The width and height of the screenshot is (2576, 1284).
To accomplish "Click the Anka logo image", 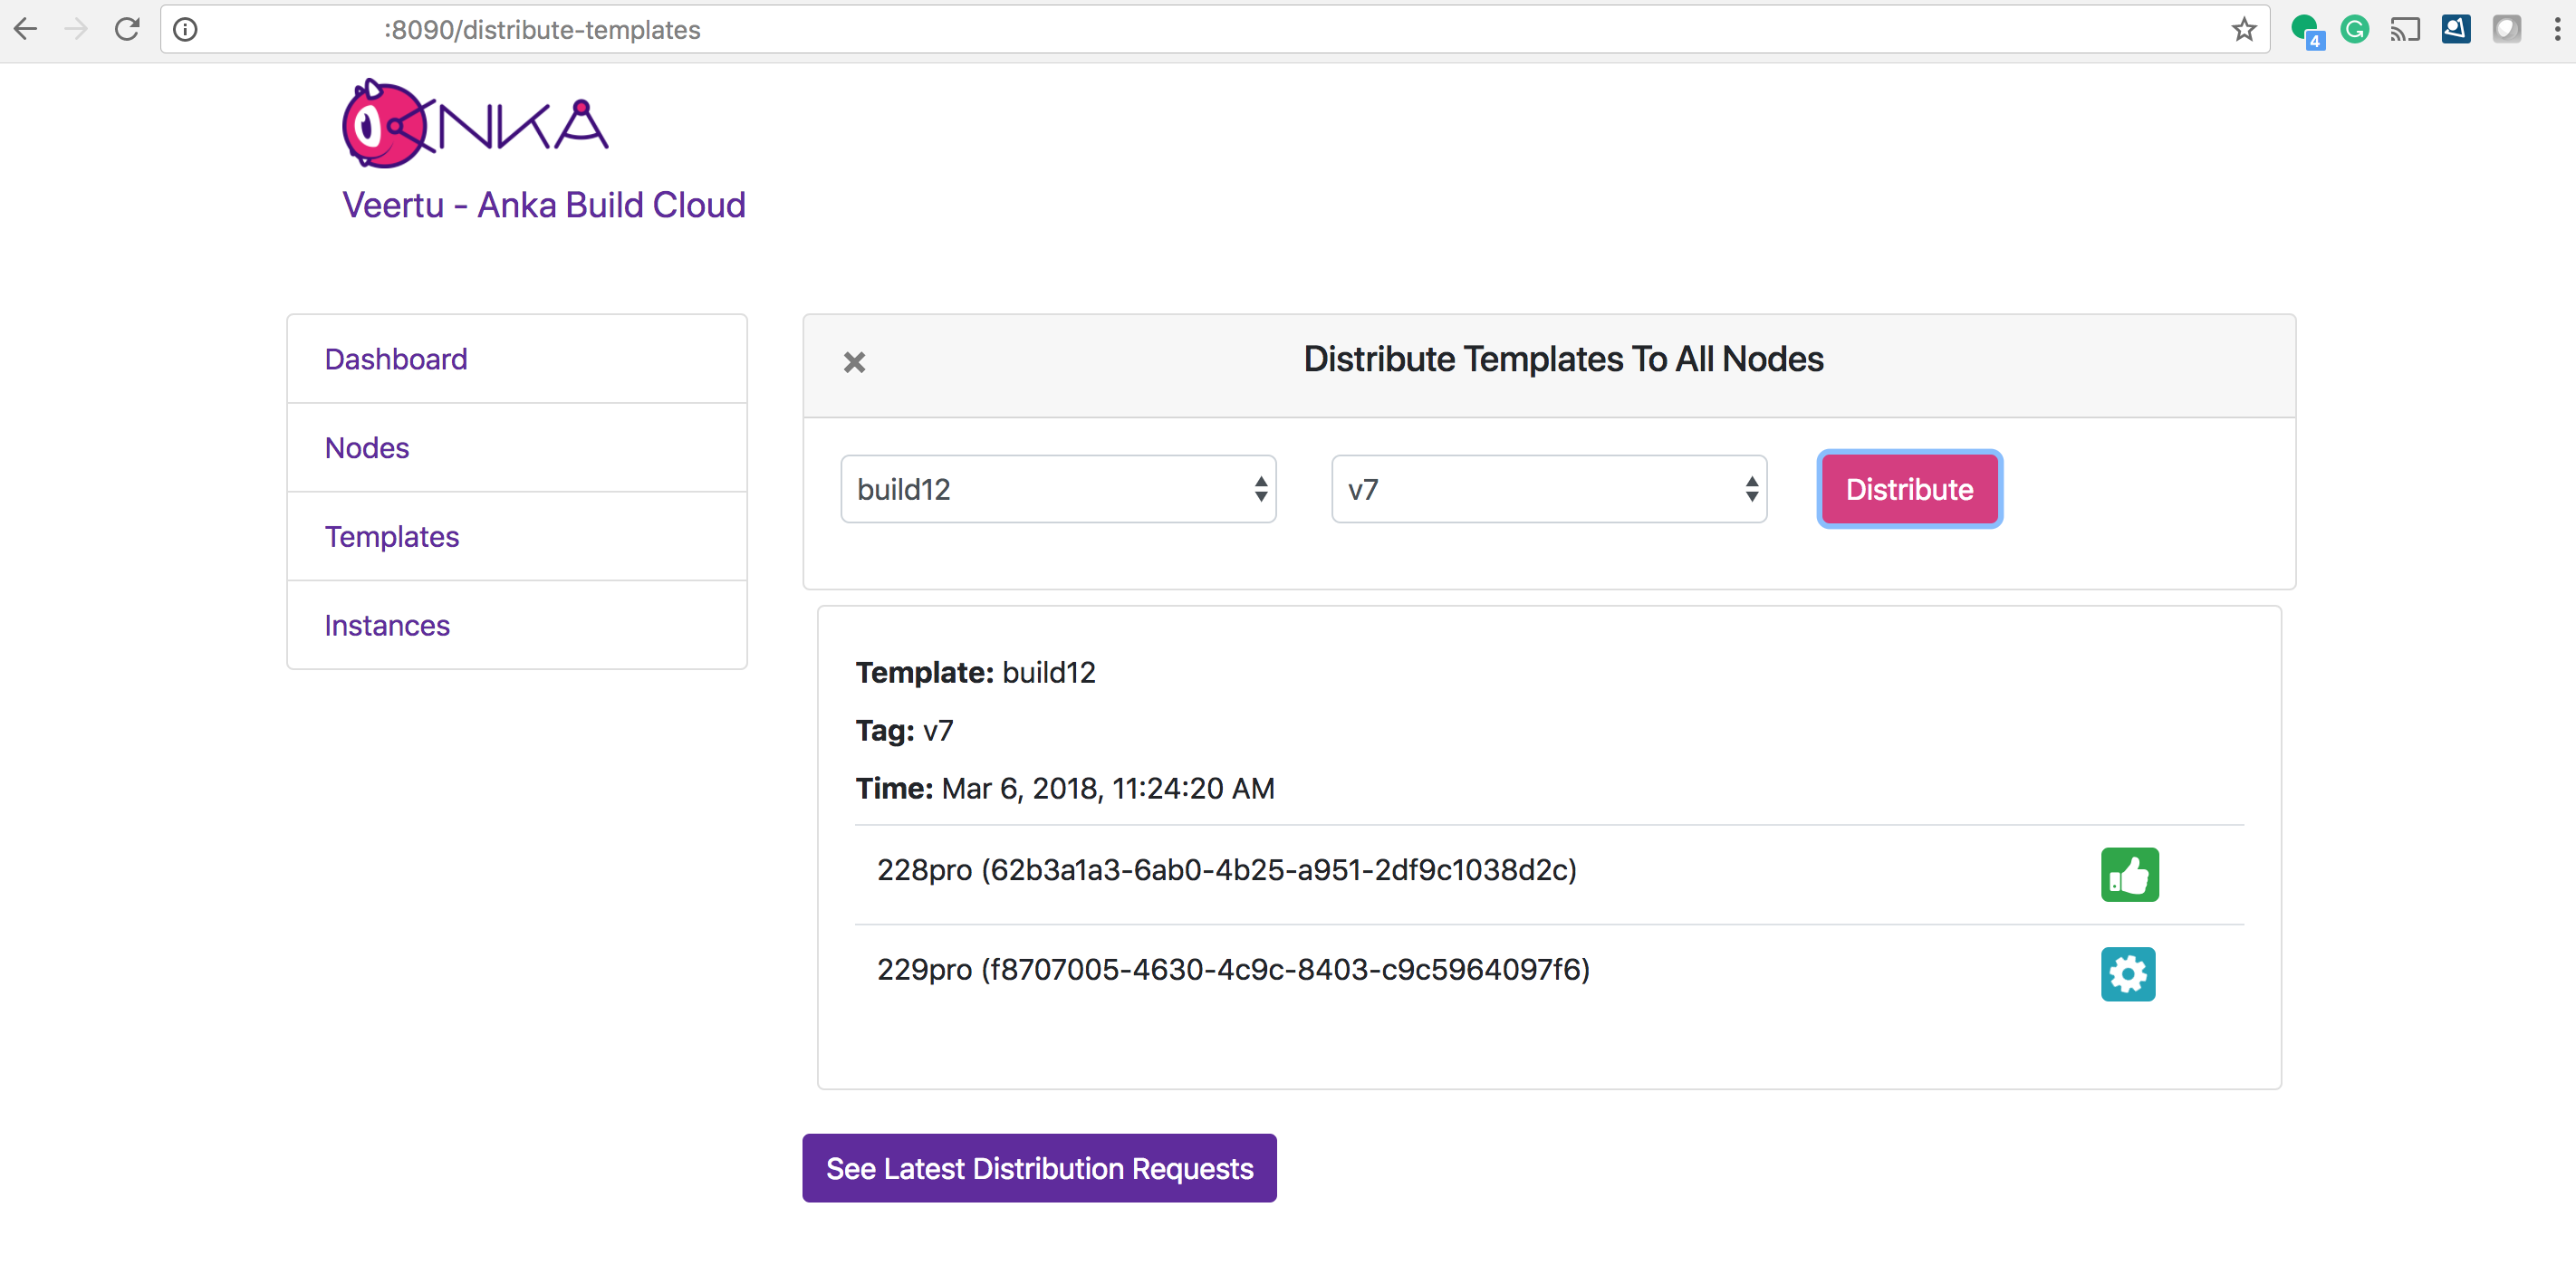I will coord(474,124).
